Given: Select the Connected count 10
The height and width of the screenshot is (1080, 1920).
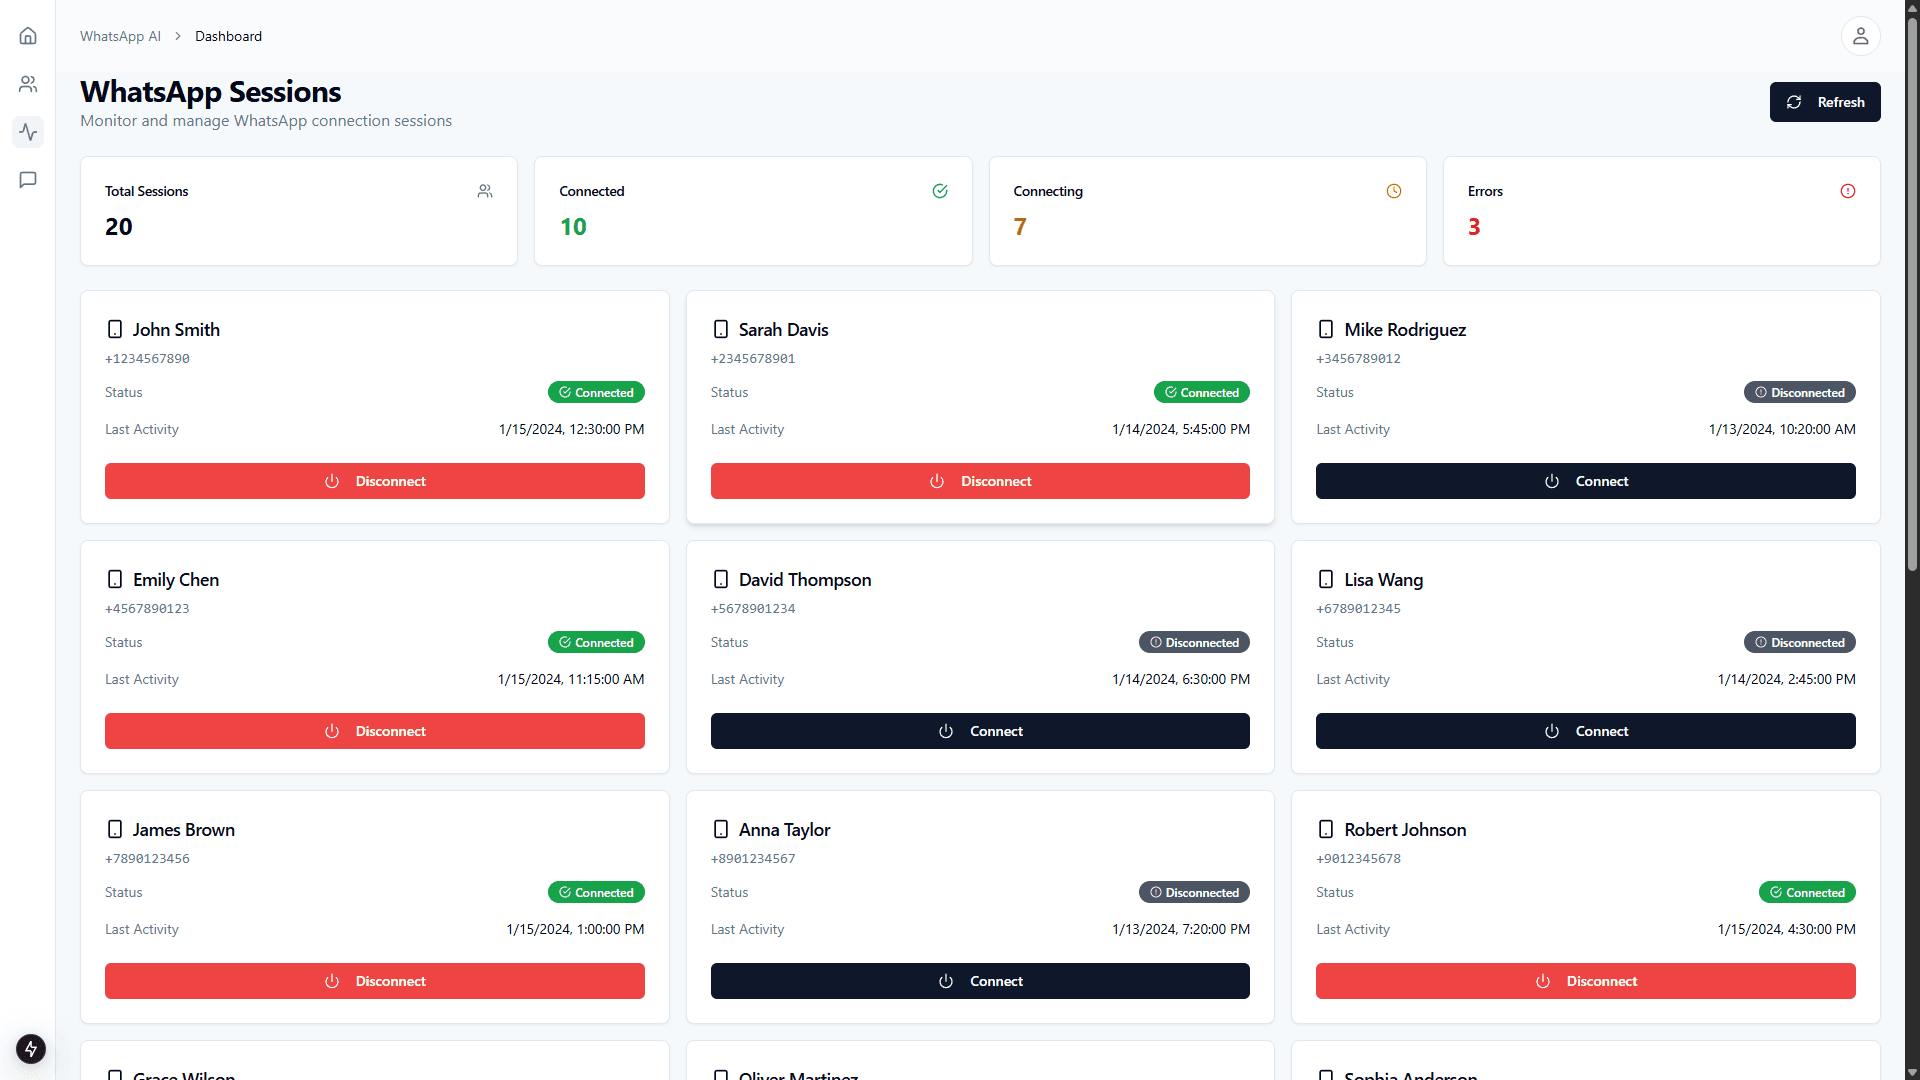Looking at the screenshot, I should (x=573, y=227).
